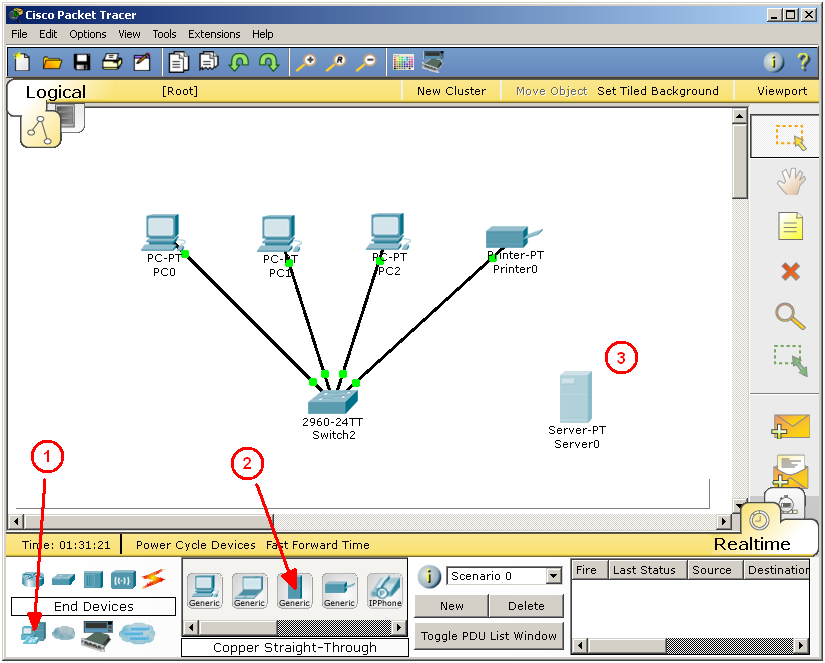Open the Scenario 0 dropdown
Image resolution: width=825 pixels, height=663 pixels.
553,576
